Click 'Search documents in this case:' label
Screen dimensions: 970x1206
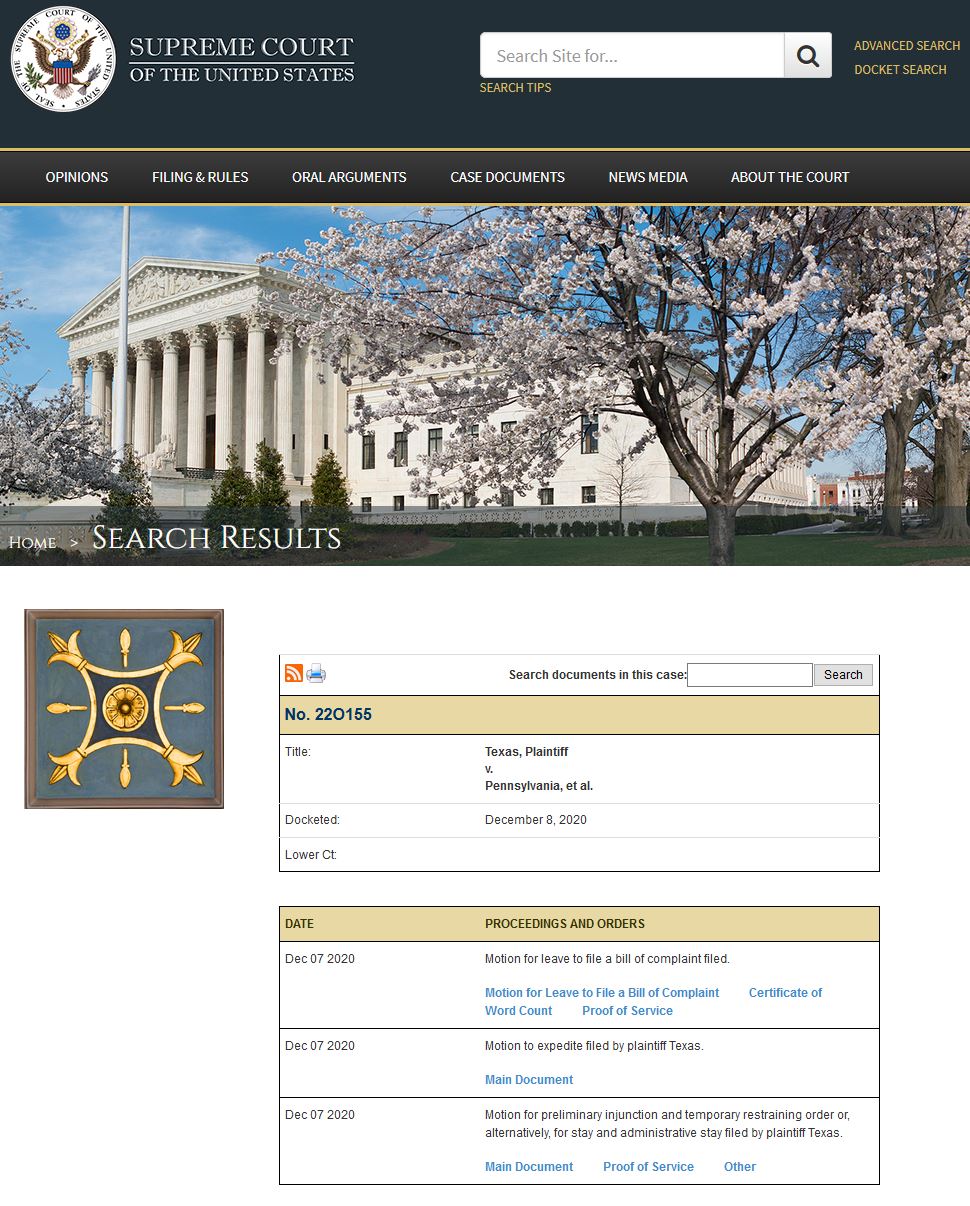tap(598, 675)
